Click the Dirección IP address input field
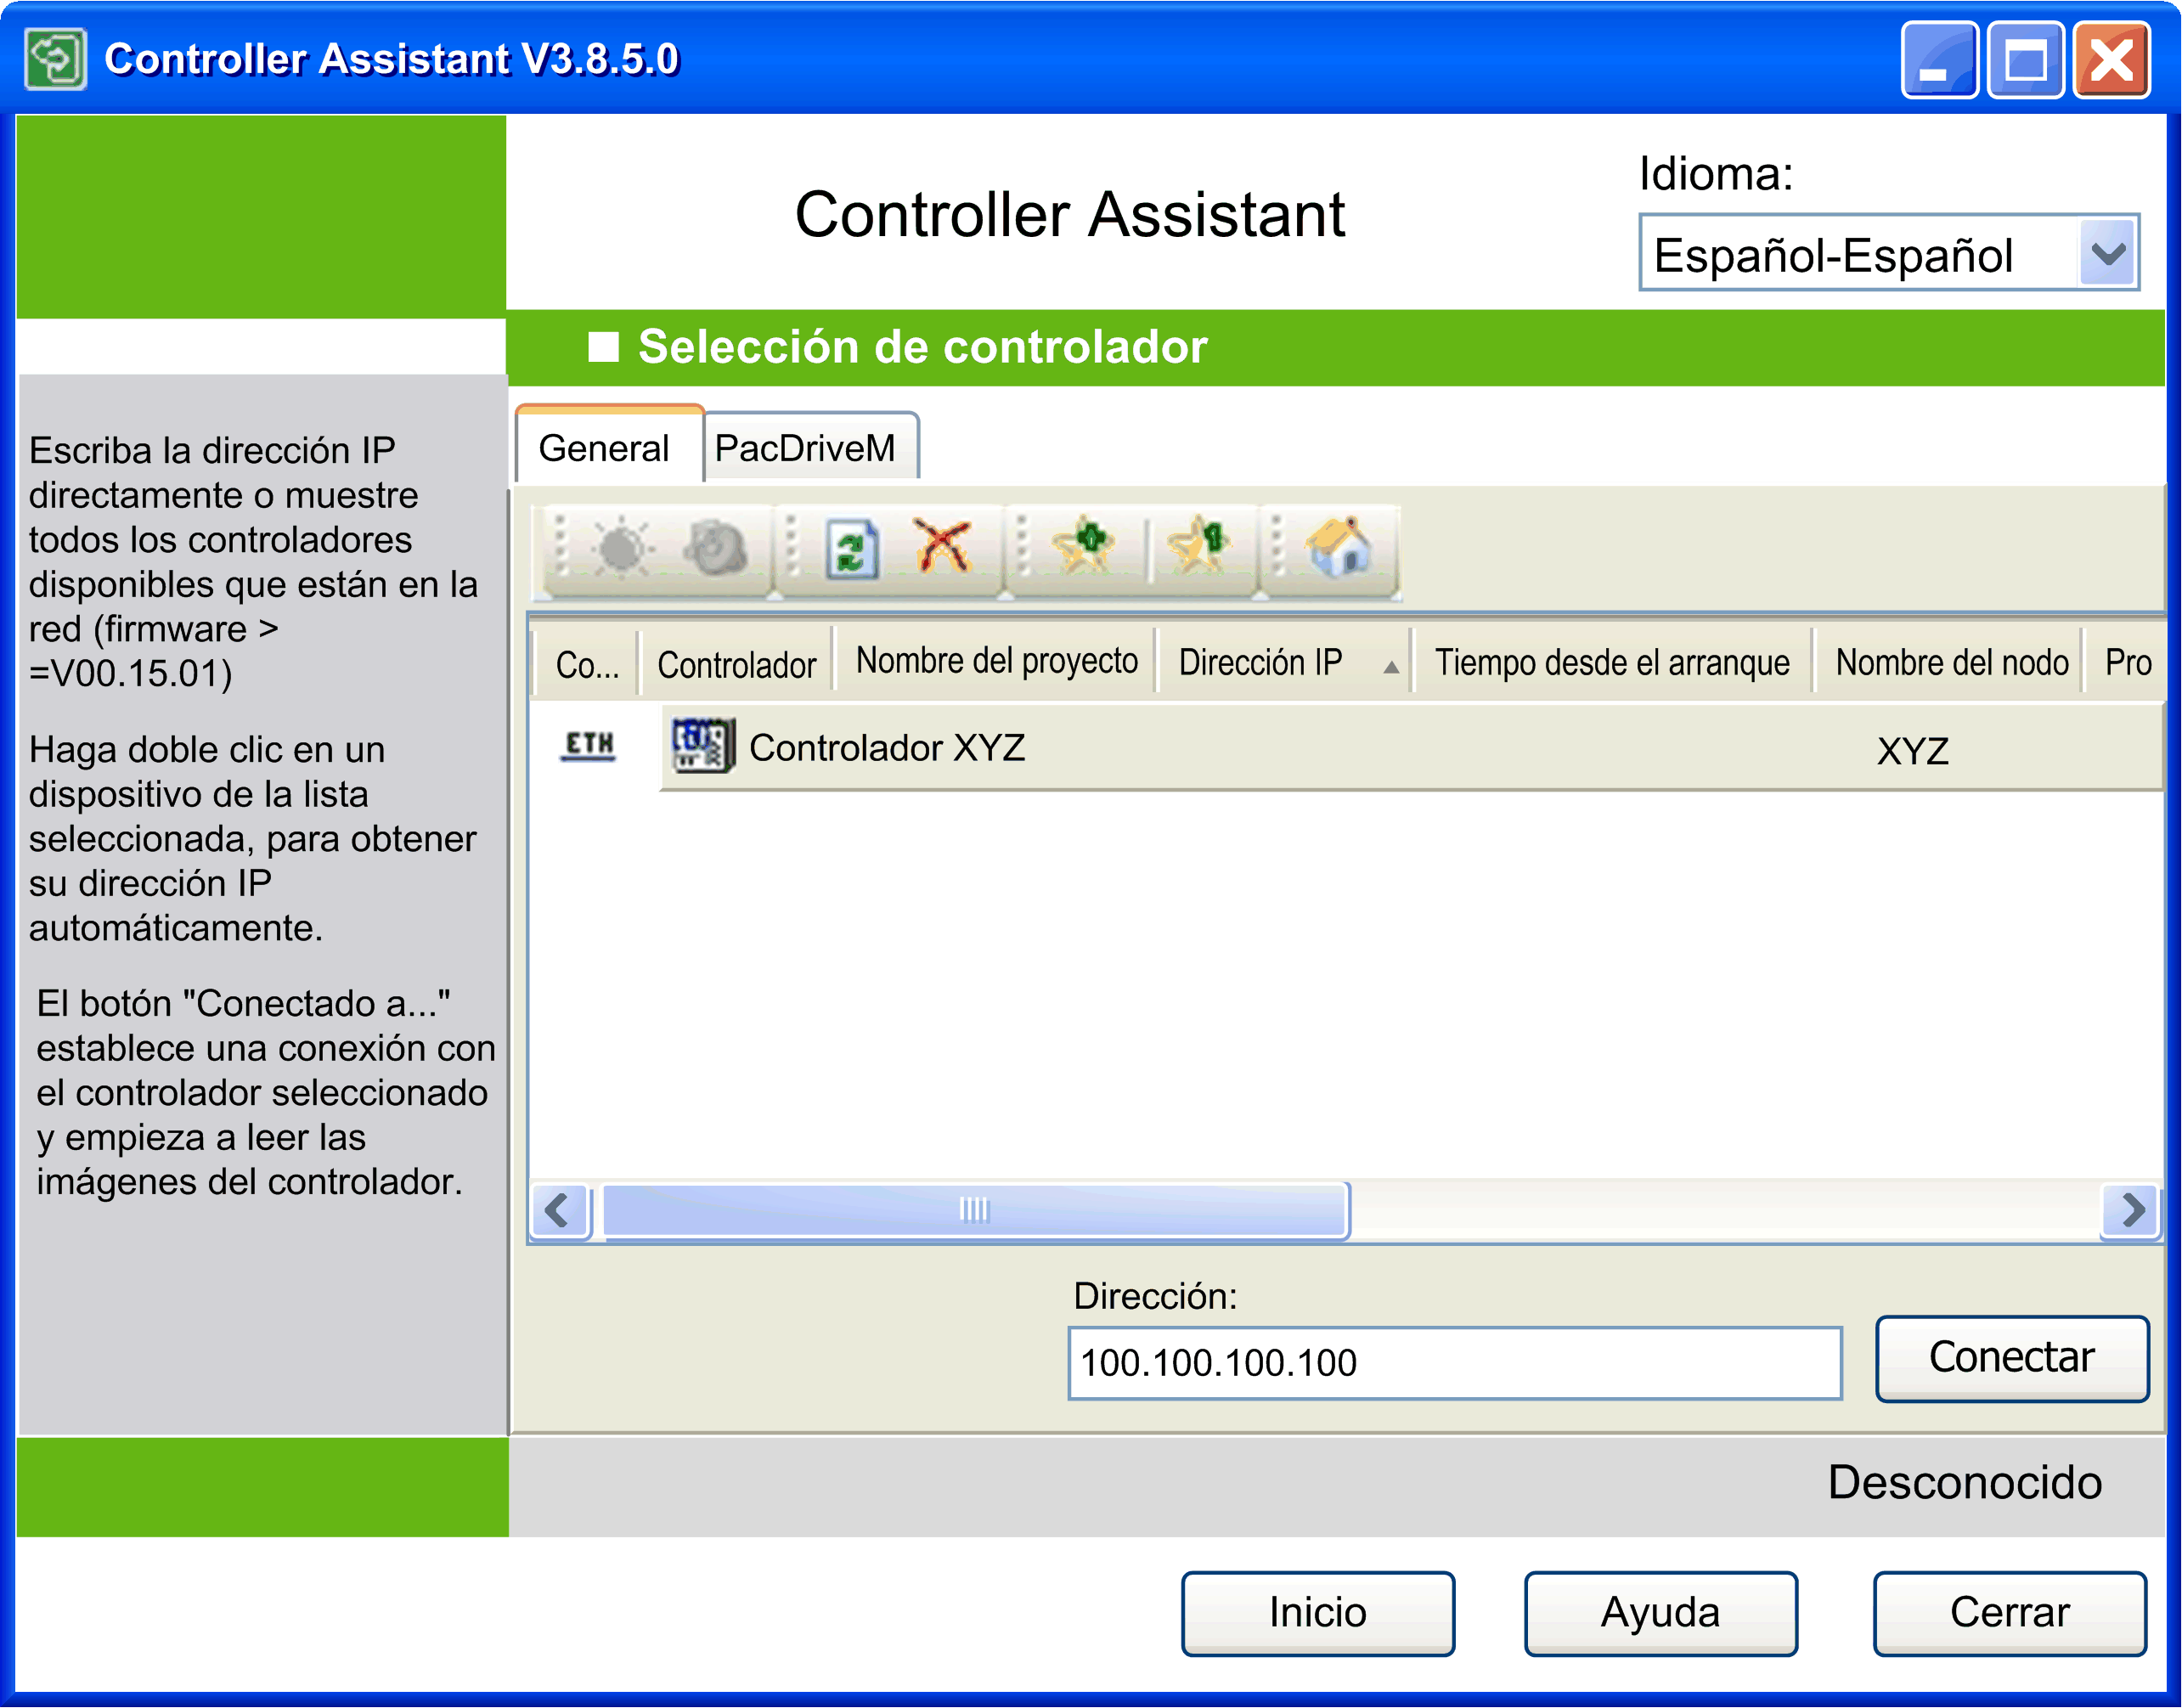The image size is (2182, 1708). 1453,1362
